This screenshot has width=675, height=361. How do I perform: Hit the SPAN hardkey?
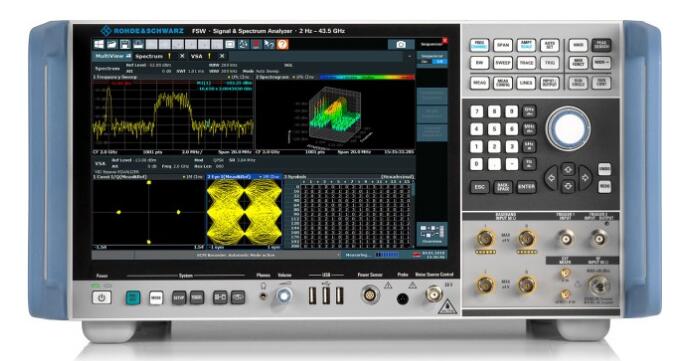(502, 45)
